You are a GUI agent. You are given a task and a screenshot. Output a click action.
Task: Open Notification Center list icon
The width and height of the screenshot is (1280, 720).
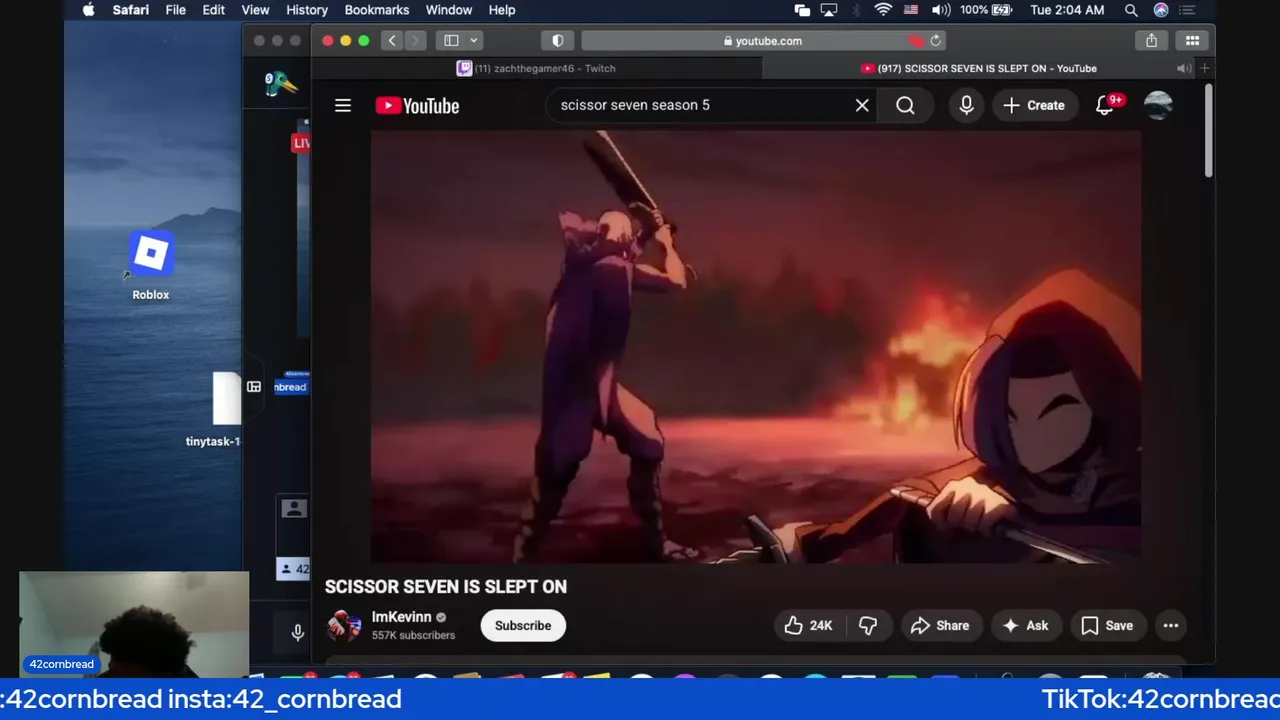point(1187,10)
